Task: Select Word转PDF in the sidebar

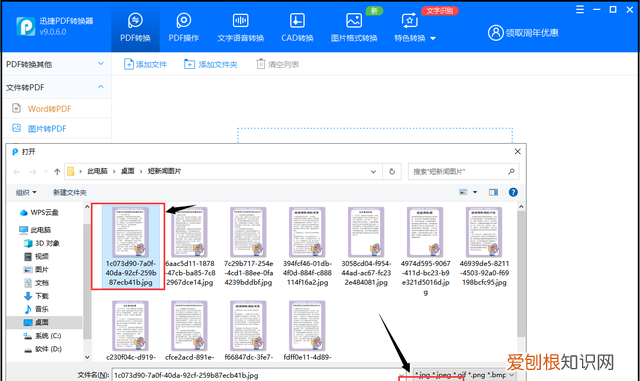Action: pyautogui.click(x=49, y=109)
